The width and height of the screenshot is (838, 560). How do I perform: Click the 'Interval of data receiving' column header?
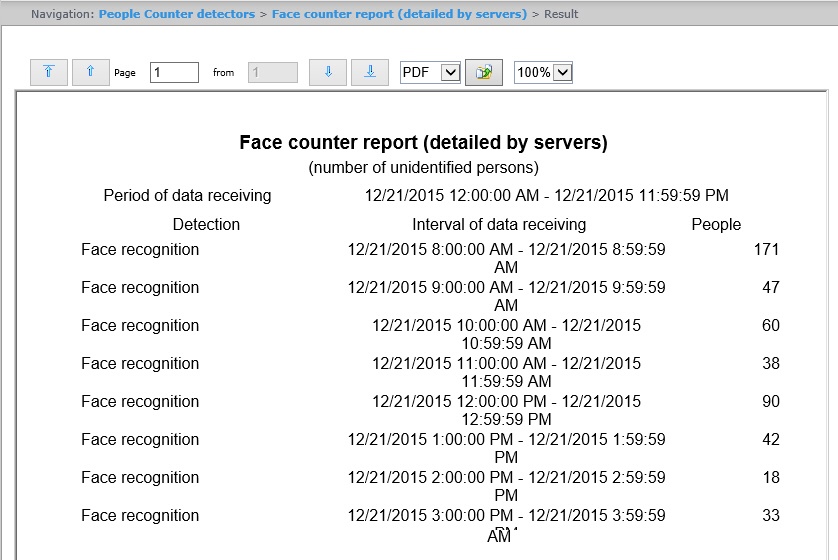tap(499, 224)
